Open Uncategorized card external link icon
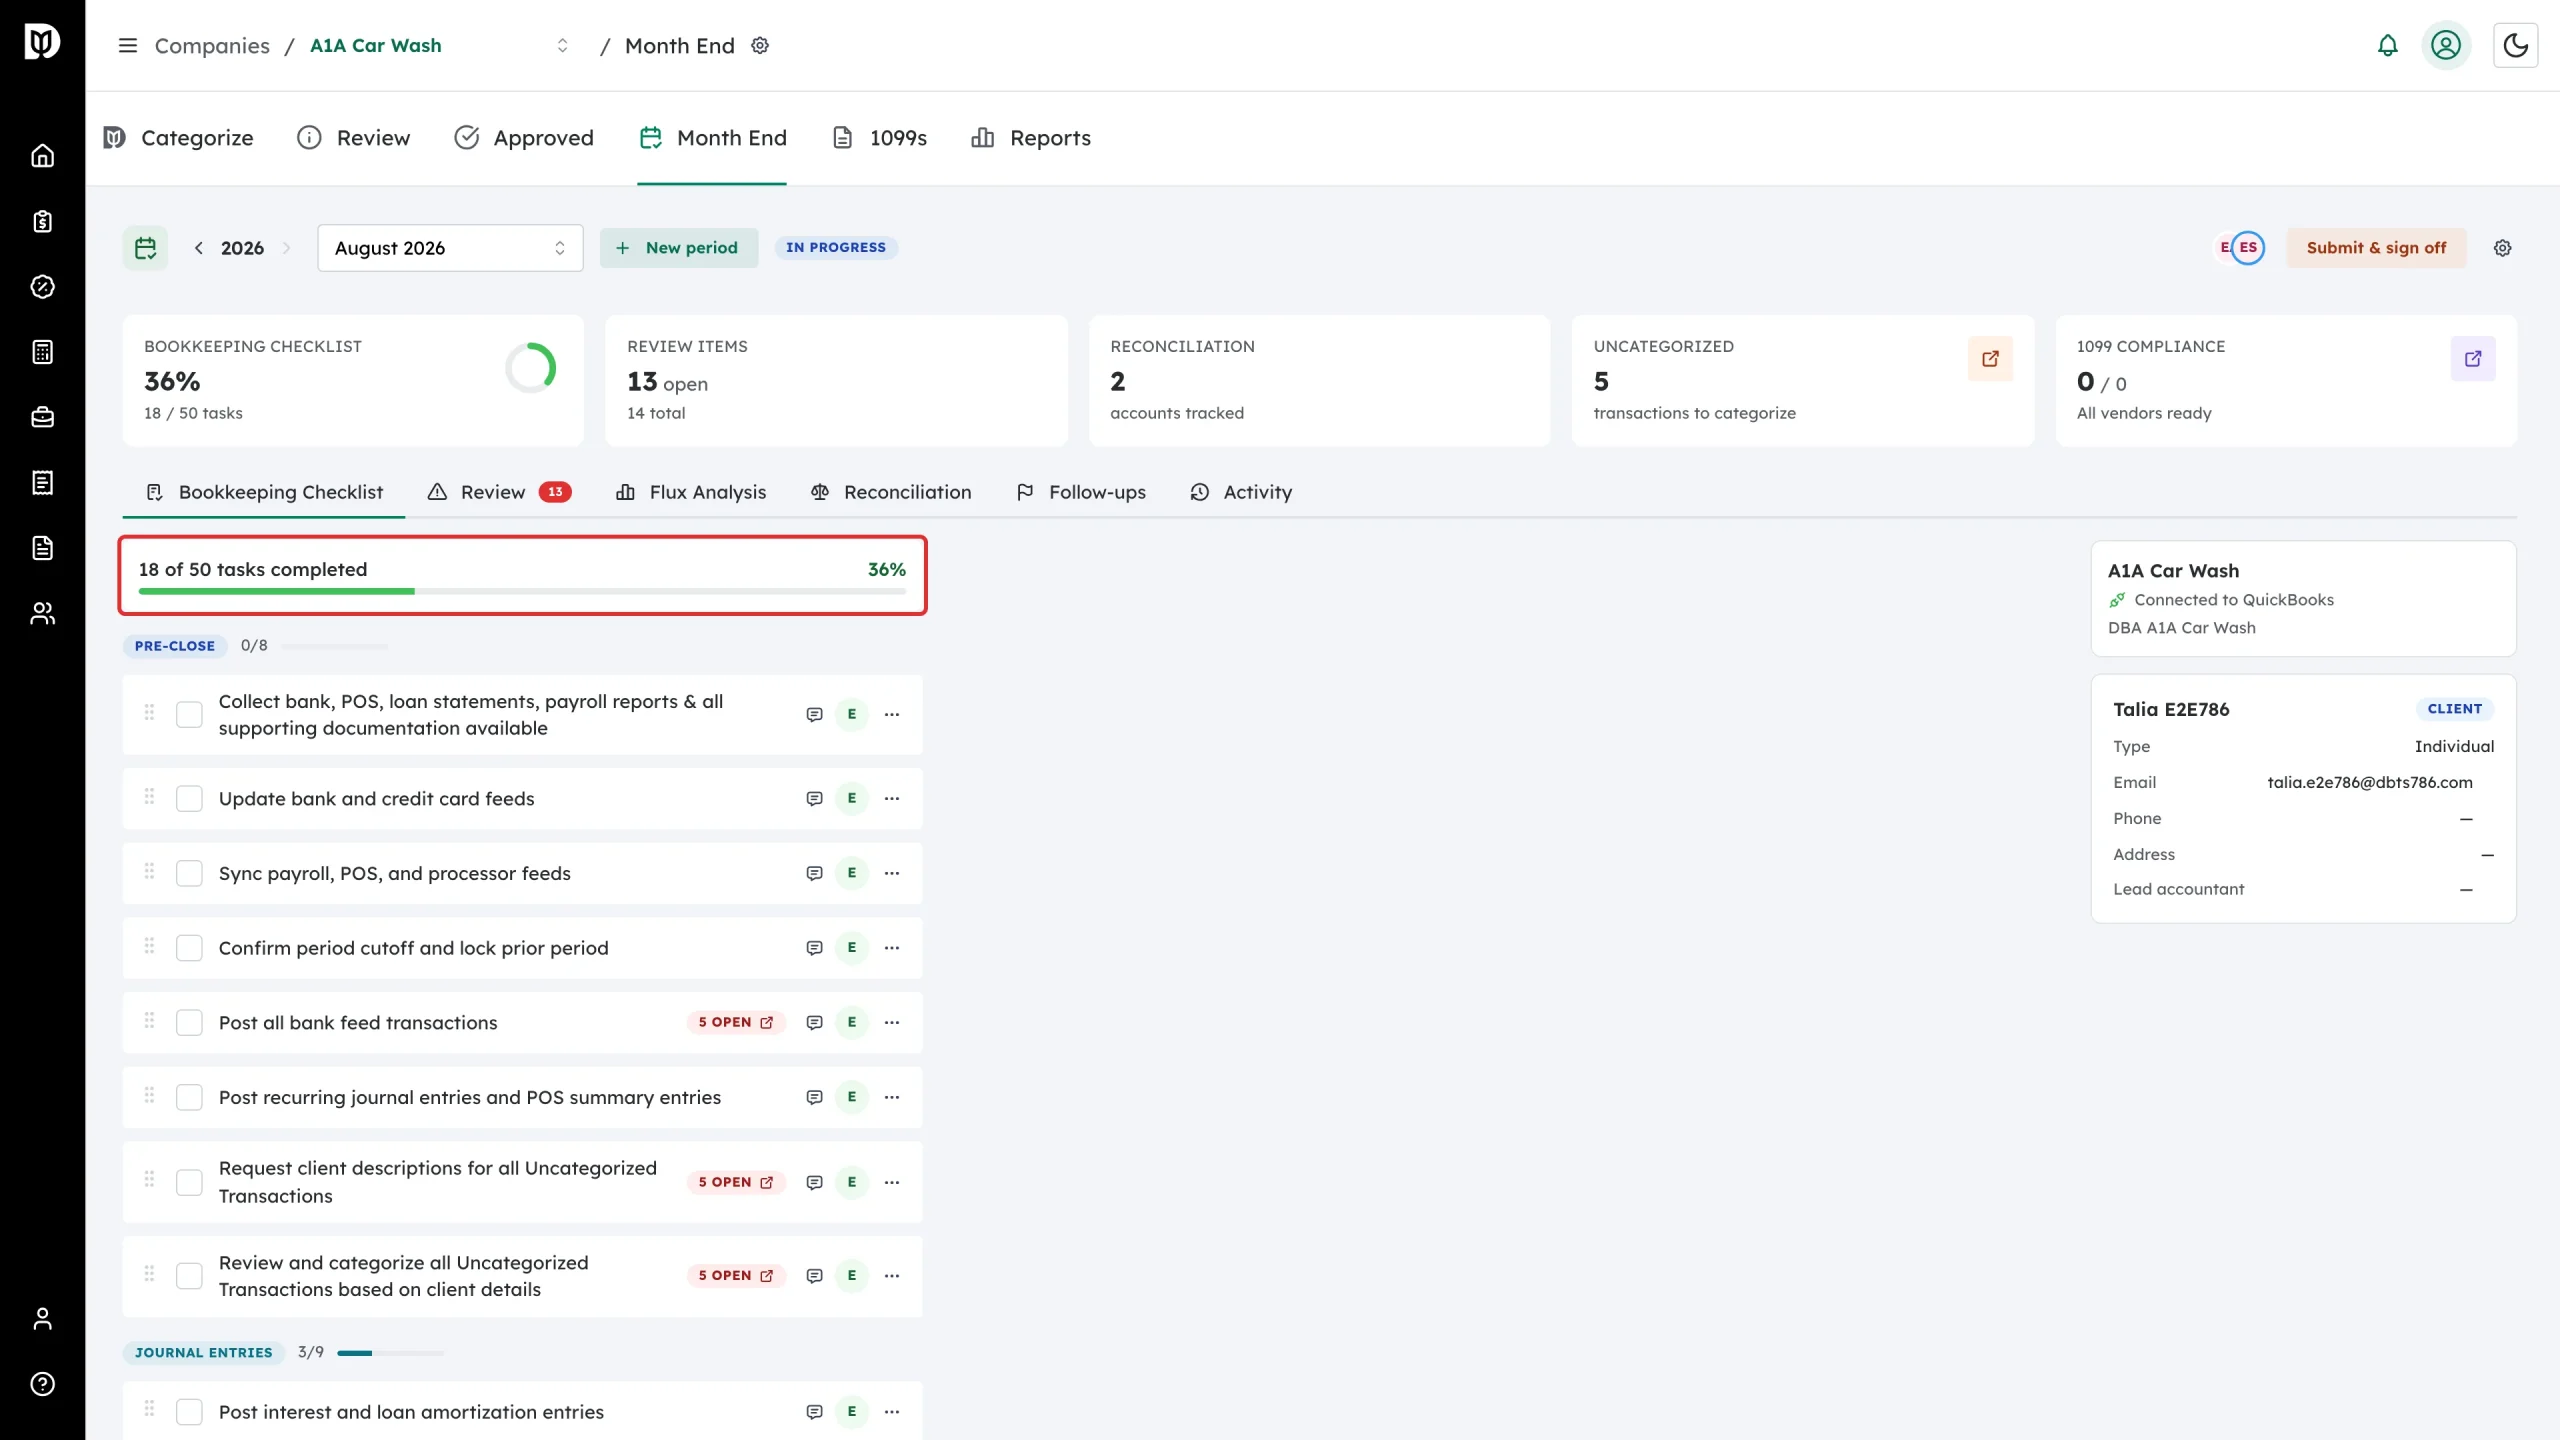This screenshot has width=2560, height=1440. (x=1990, y=358)
